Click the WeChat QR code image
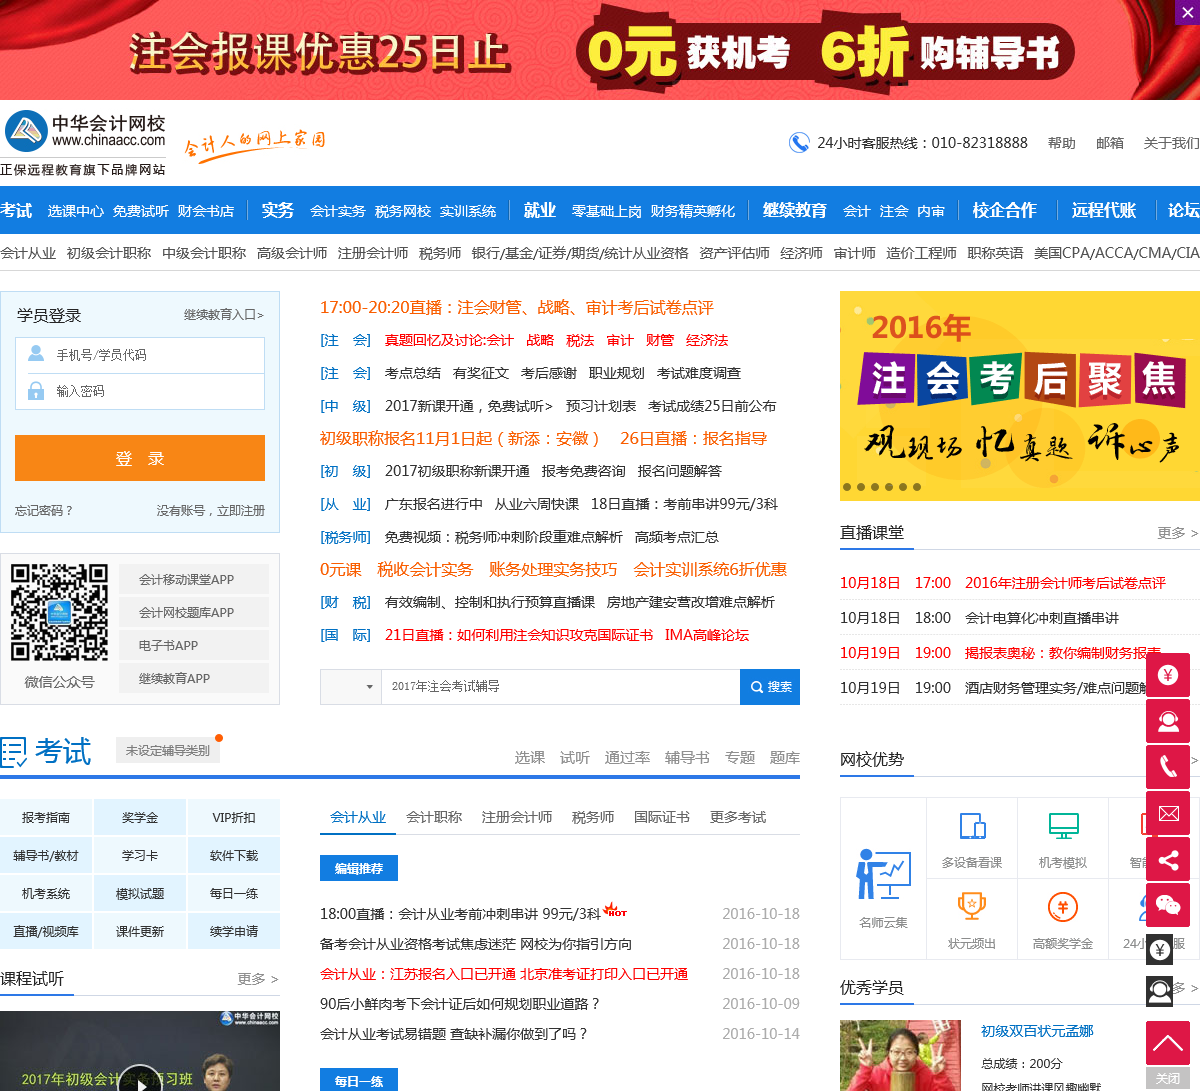 tap(59, 612)
